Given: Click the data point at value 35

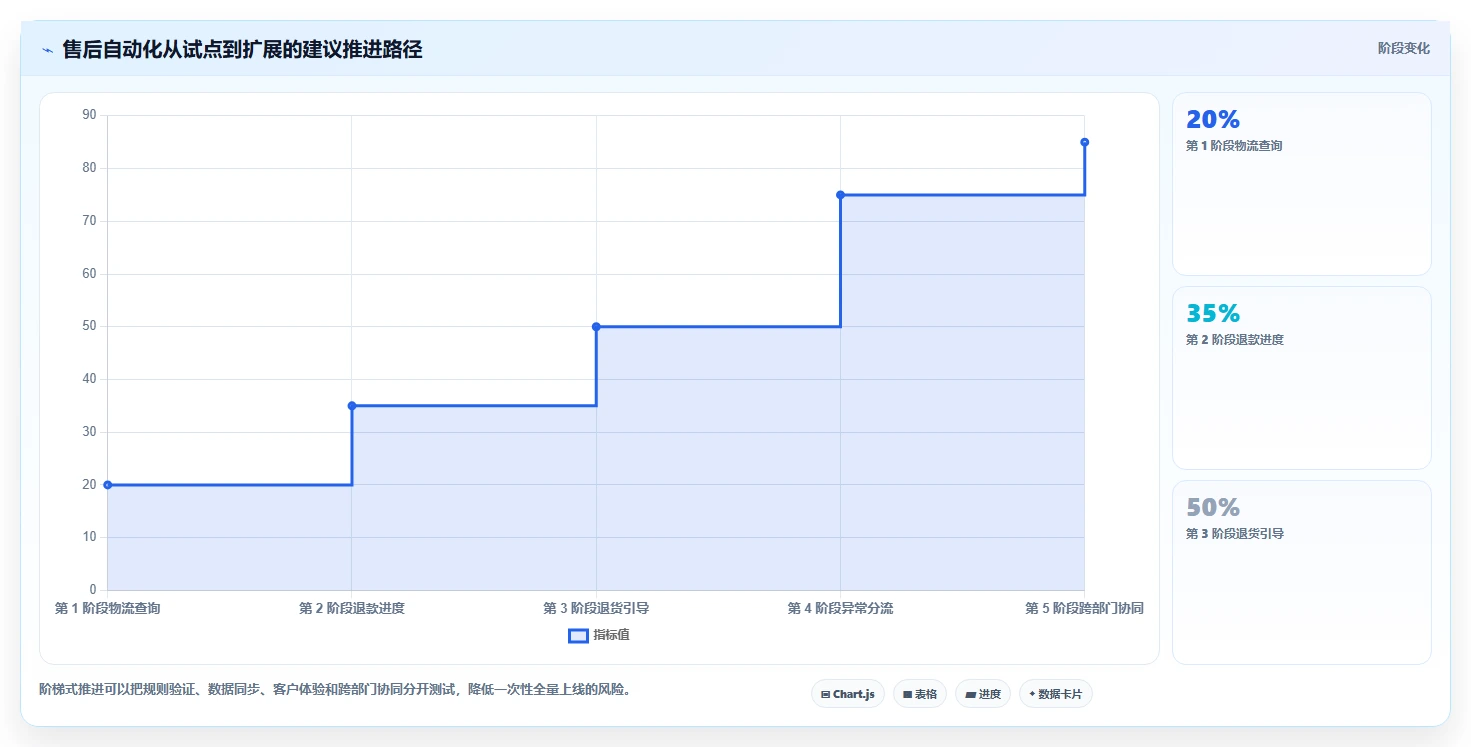Looking at the screenshot, I should point(352,406).
